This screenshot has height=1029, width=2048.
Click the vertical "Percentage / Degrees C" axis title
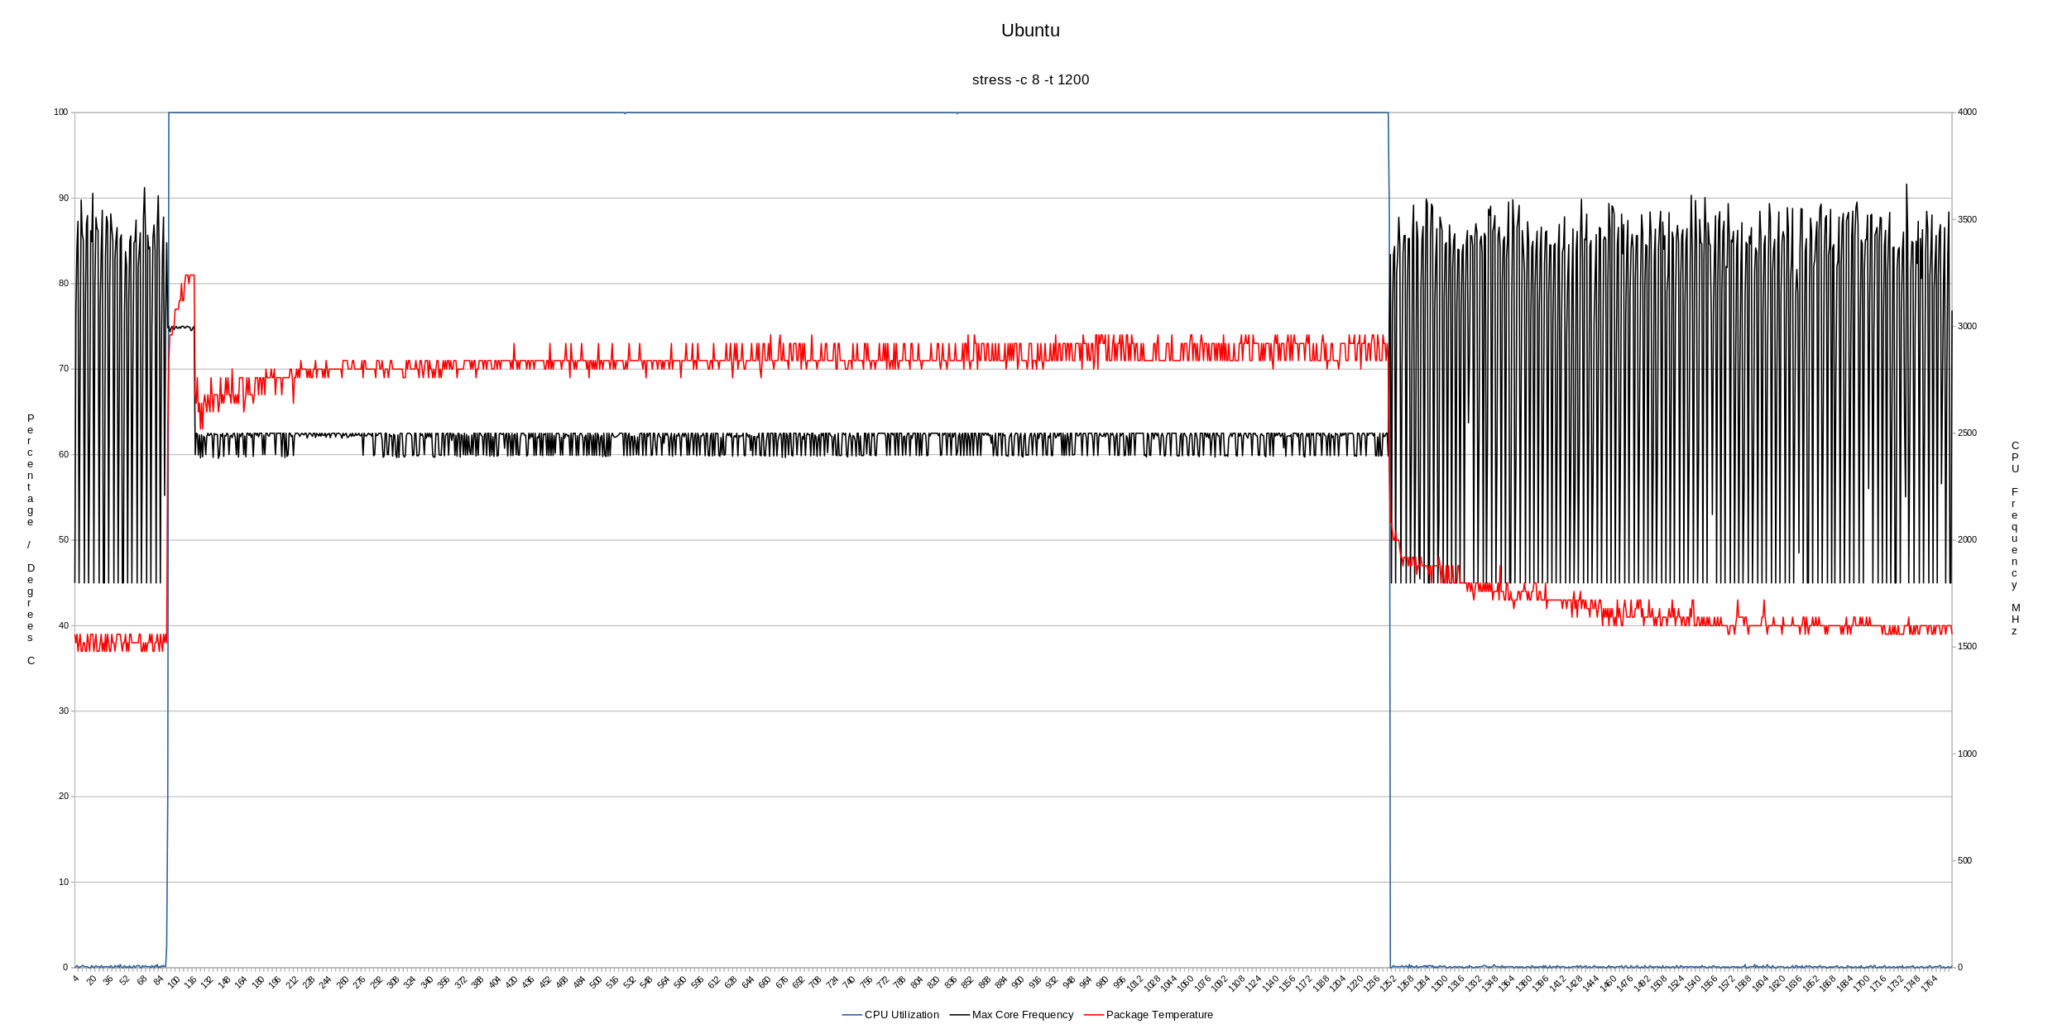pyautogui.click(x=30, y=539)
